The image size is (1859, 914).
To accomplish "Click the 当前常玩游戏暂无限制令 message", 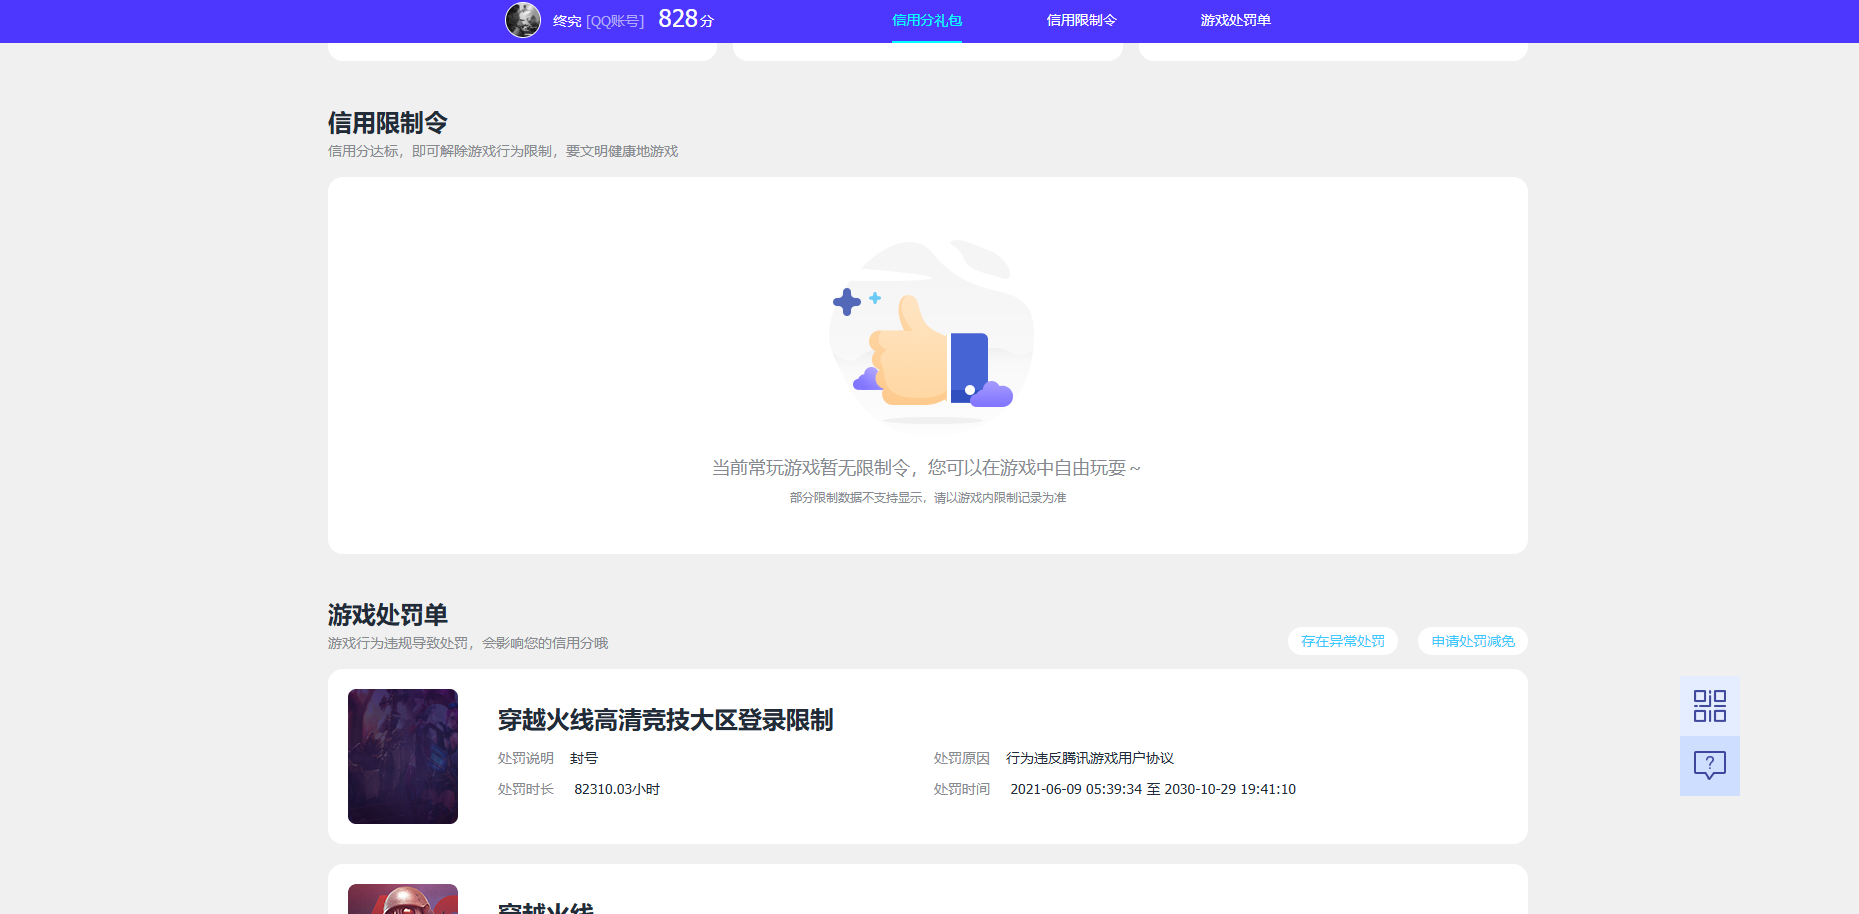I will [926, 468].
